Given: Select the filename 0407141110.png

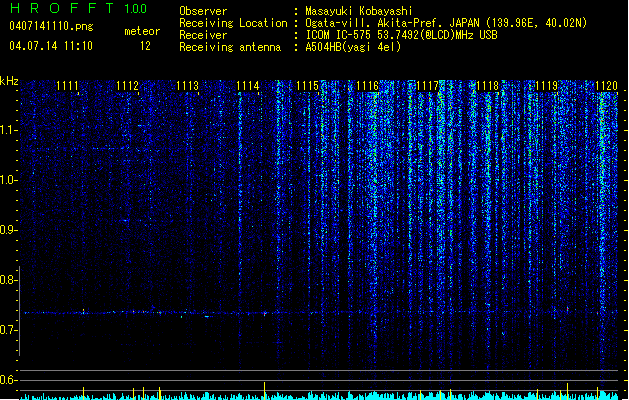Looking at the screenshot, I should click(51, 26).
